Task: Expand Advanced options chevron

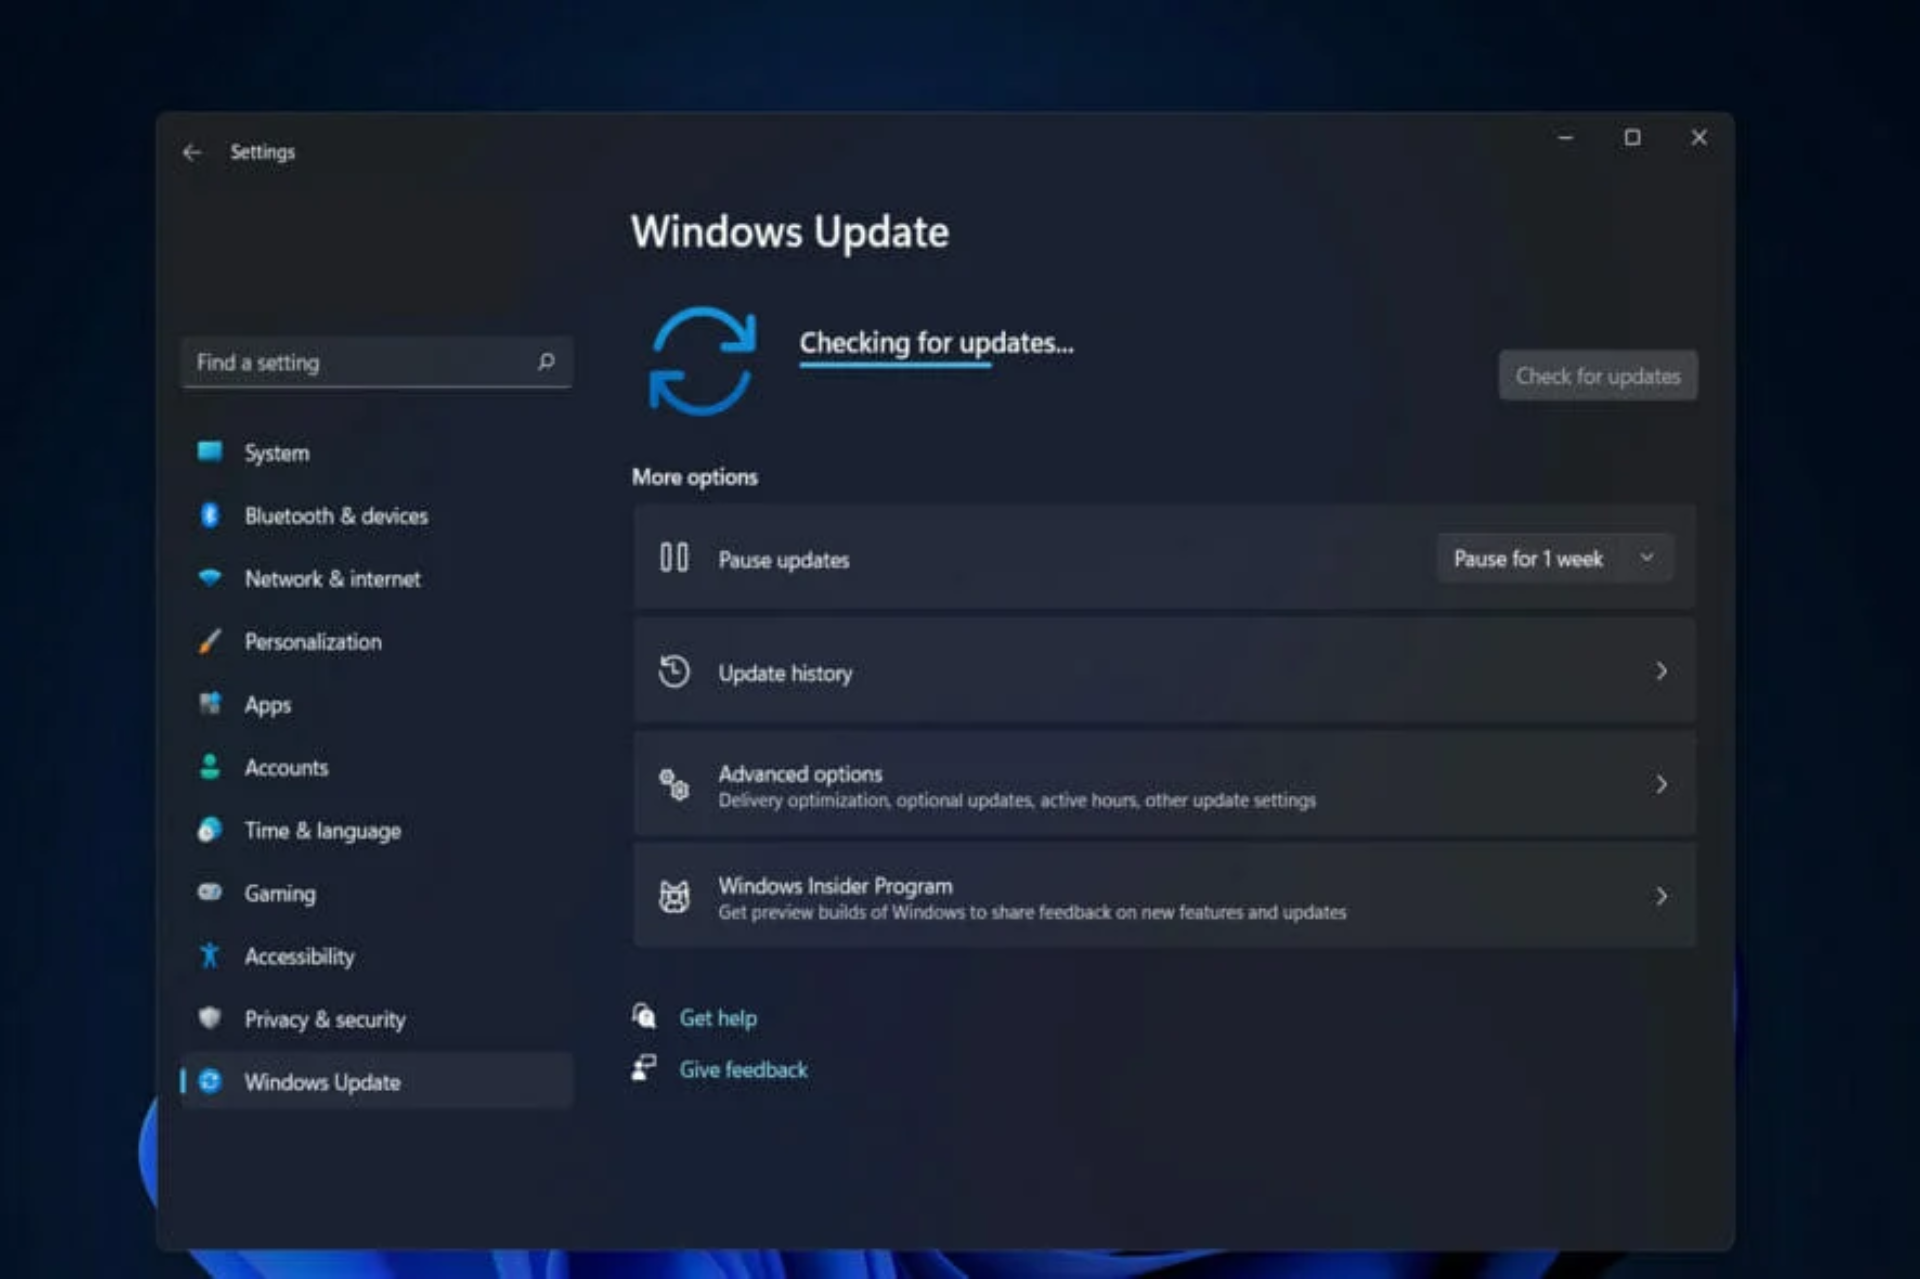Action: coord(1661,785)
